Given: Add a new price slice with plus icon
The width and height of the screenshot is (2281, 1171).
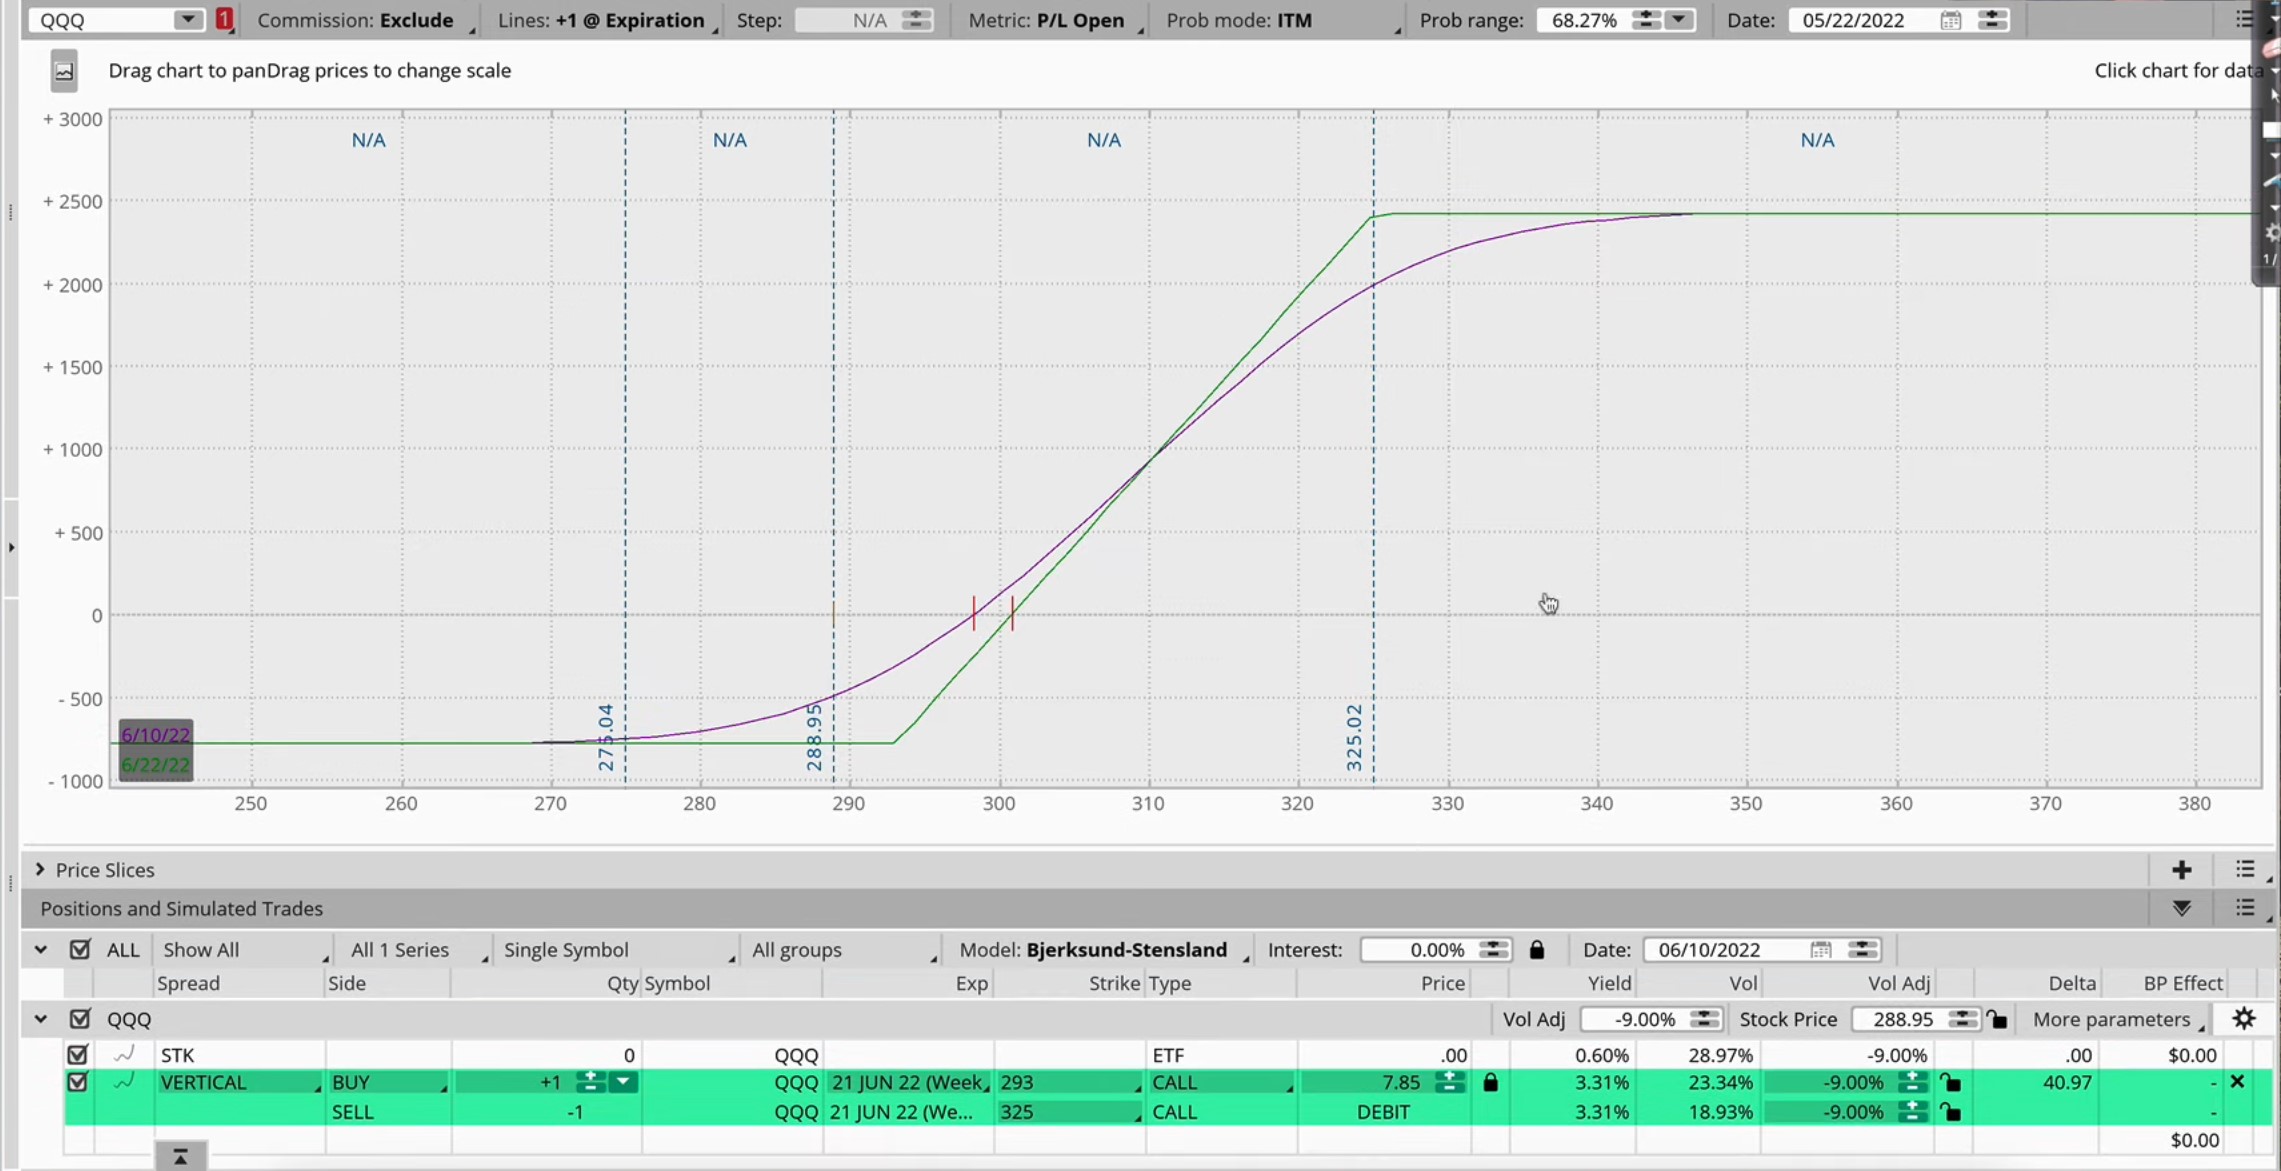Looking at the screenshot, I should pyautogui.click(x=2181, y=870).
